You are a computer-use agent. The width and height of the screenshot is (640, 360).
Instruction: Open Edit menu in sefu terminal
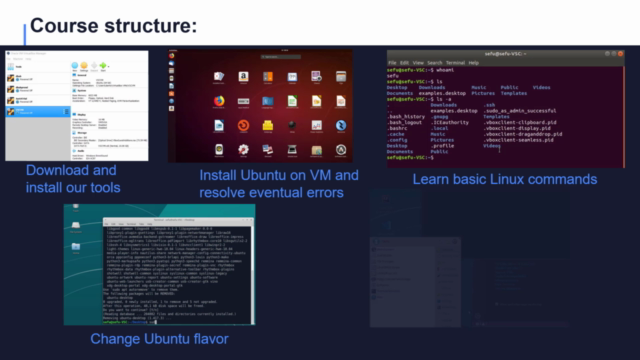pyautogui.click(x=404, y=63)
